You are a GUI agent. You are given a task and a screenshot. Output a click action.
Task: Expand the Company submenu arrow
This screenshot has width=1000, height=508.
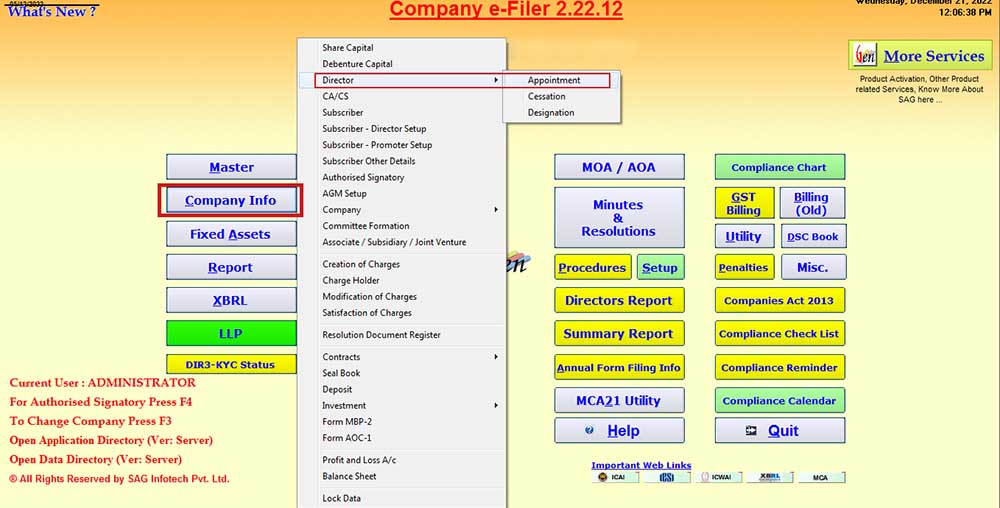click(496, 210)
